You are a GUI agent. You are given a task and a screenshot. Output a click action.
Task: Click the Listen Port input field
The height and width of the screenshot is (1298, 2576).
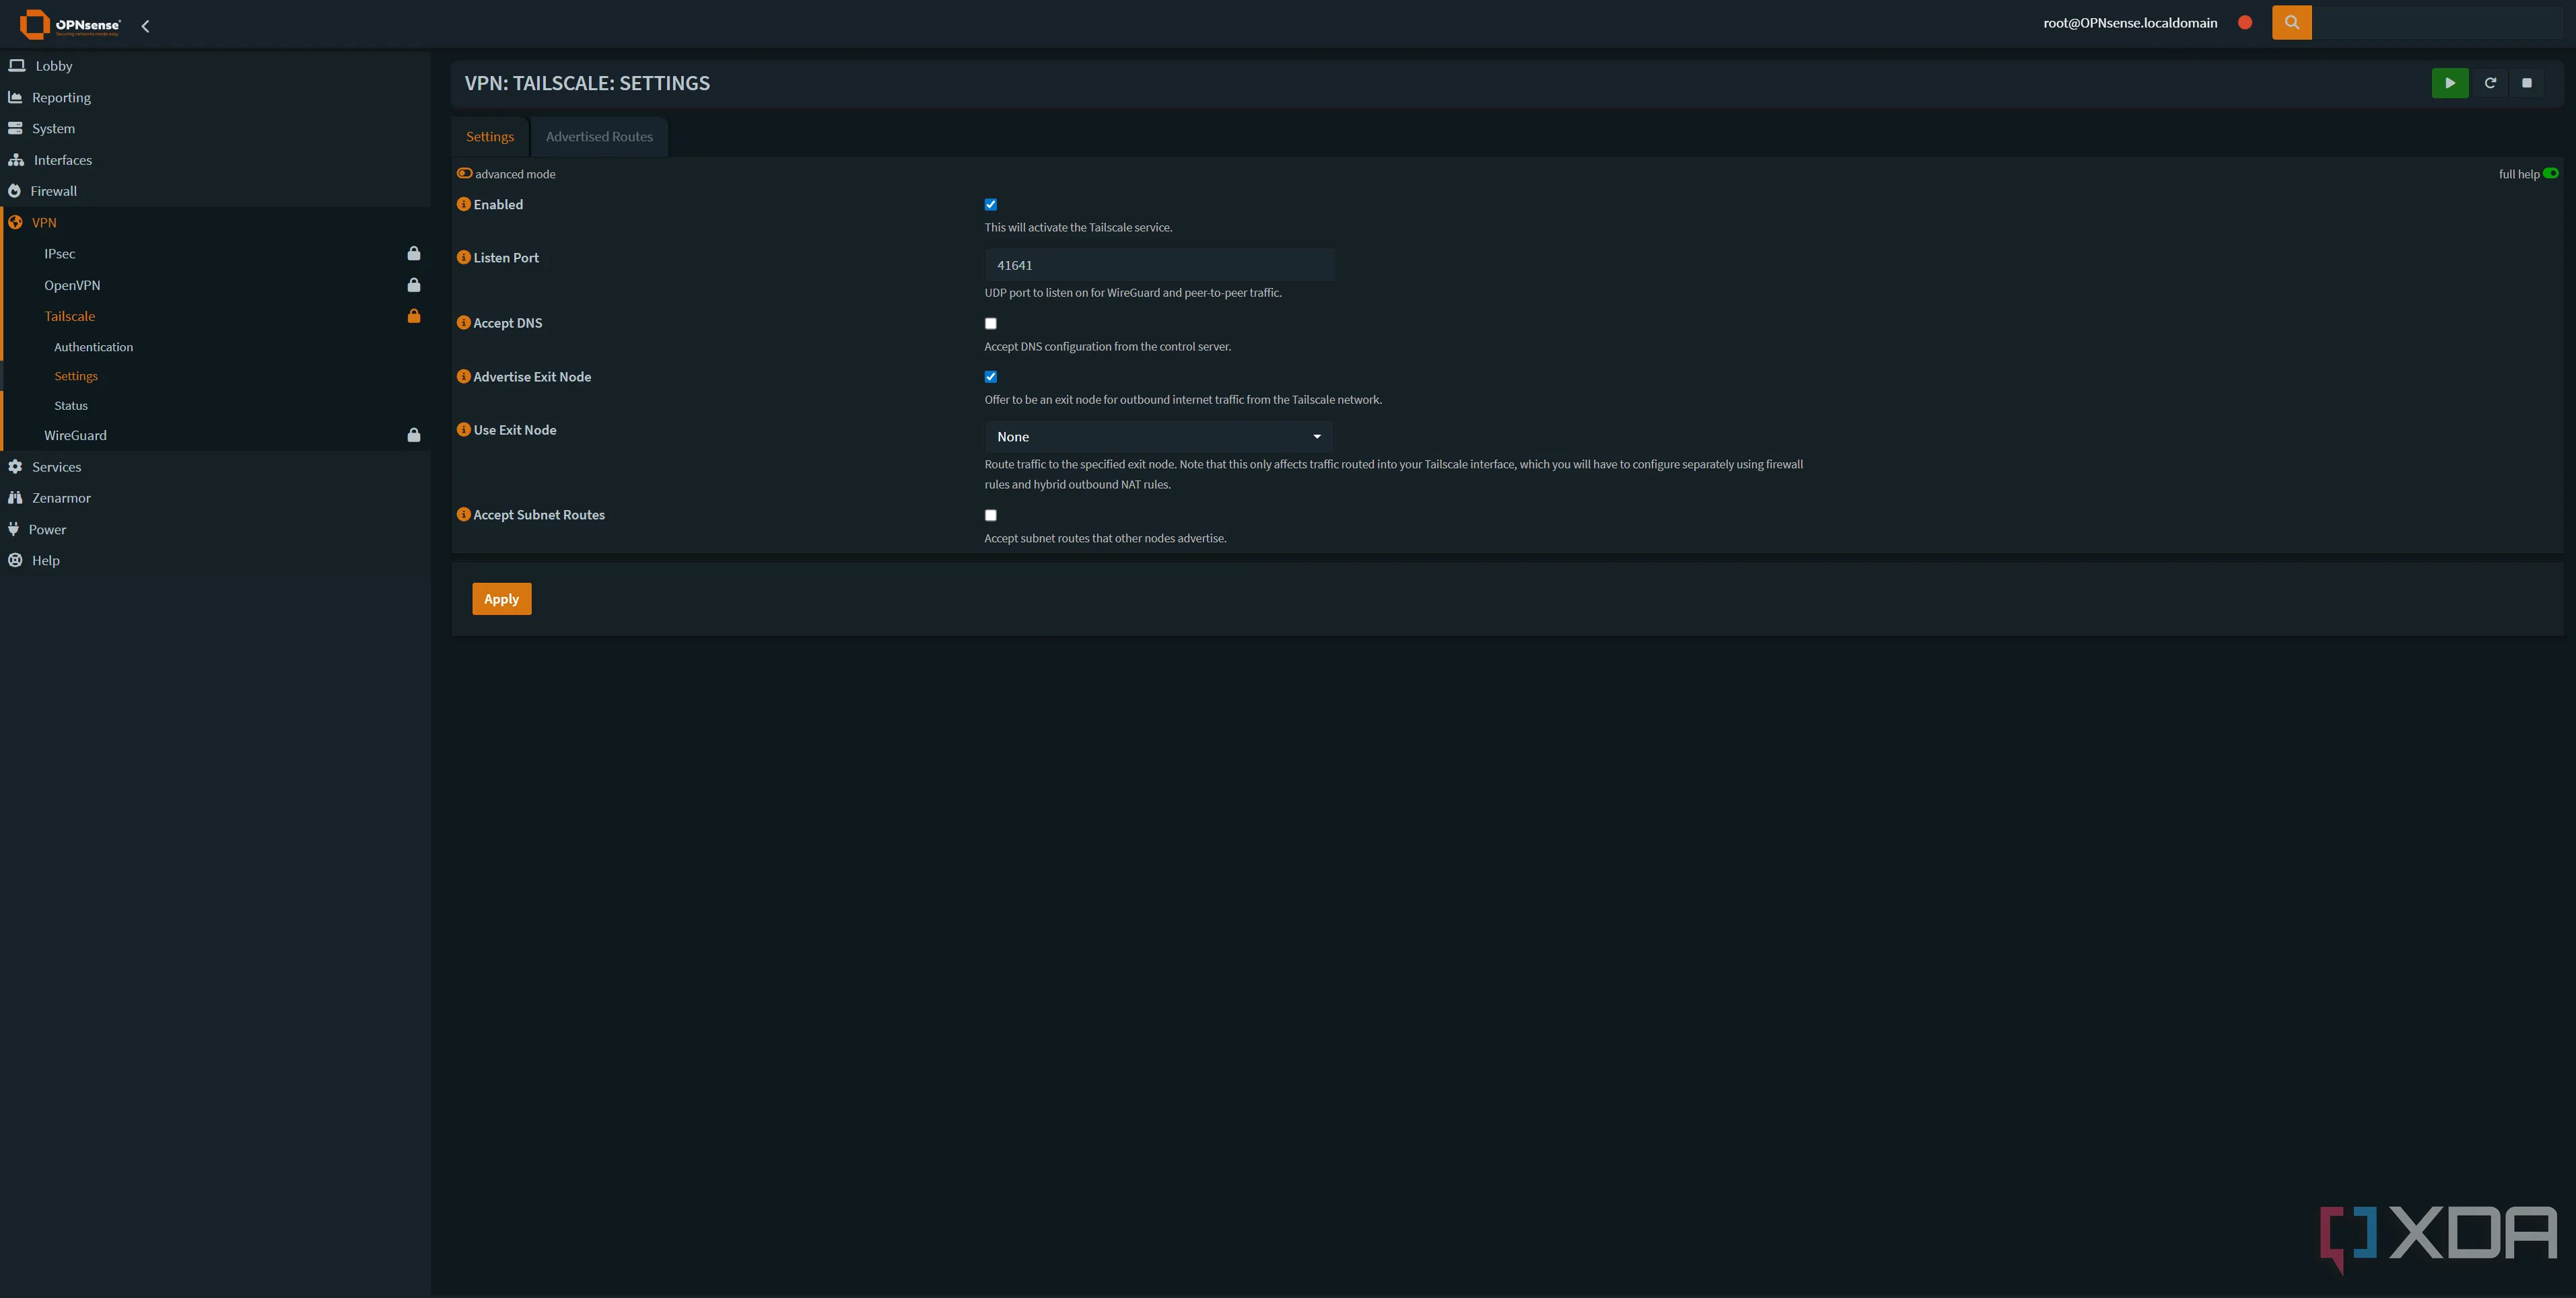(x=1159, y=265)
